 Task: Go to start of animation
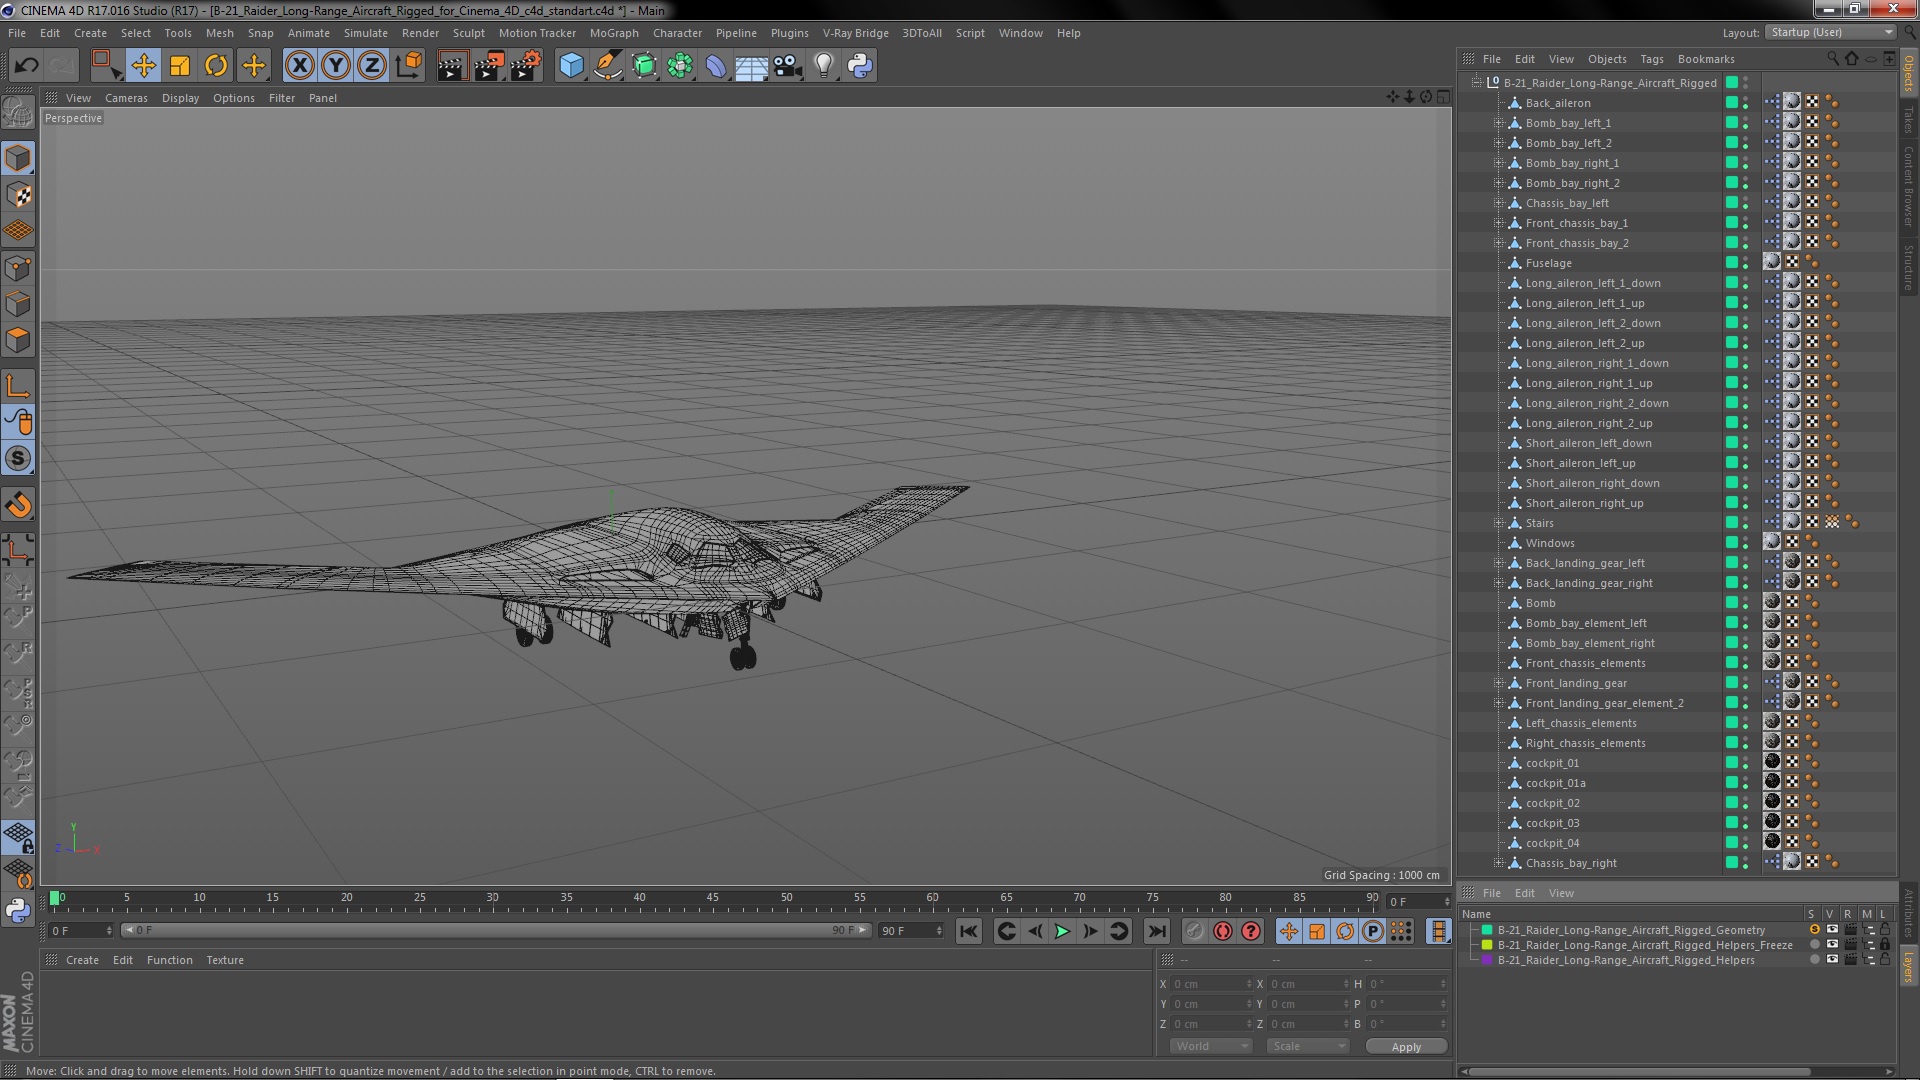point(968,931)
